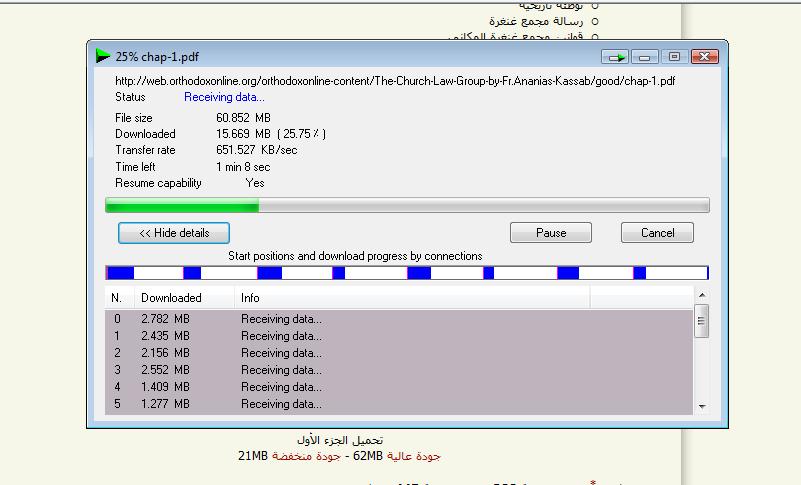Screen dimensions: 801x485
Task: Cancel the current download
Action: click(657, 233)
